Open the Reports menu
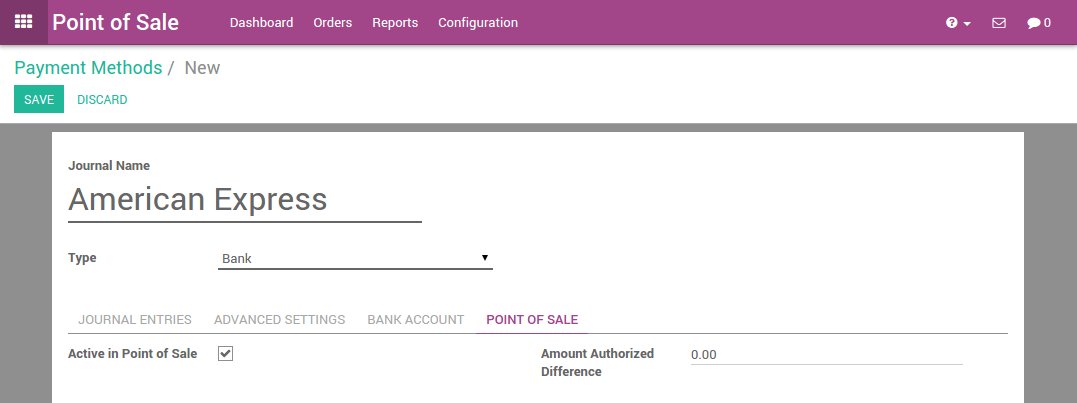Viewport: 1077px width, 403px height. pos(395,23)
